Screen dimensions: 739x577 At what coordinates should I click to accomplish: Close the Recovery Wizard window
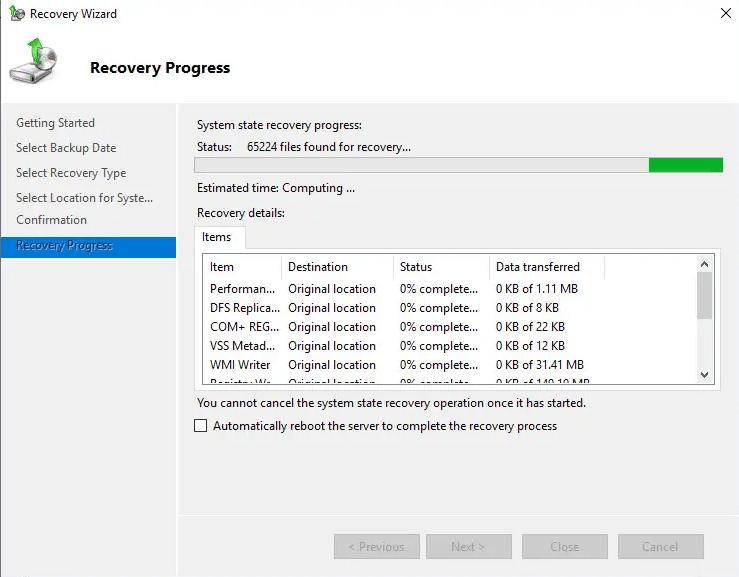[723, 14]
